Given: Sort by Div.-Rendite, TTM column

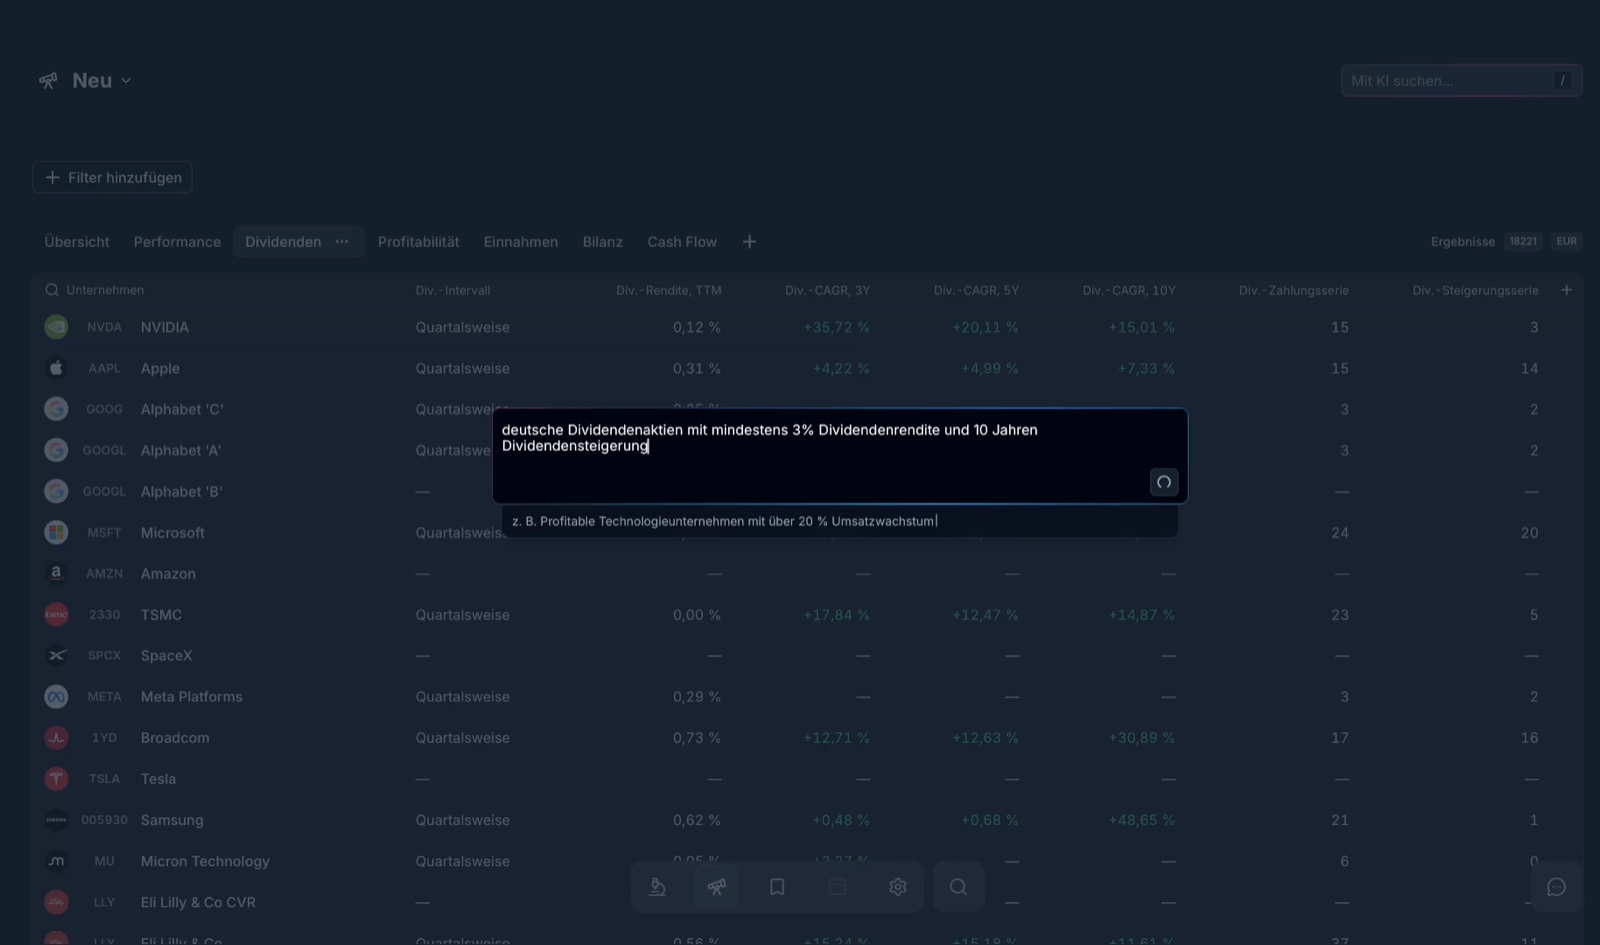Looking at the screenshot, I should 669,290.
